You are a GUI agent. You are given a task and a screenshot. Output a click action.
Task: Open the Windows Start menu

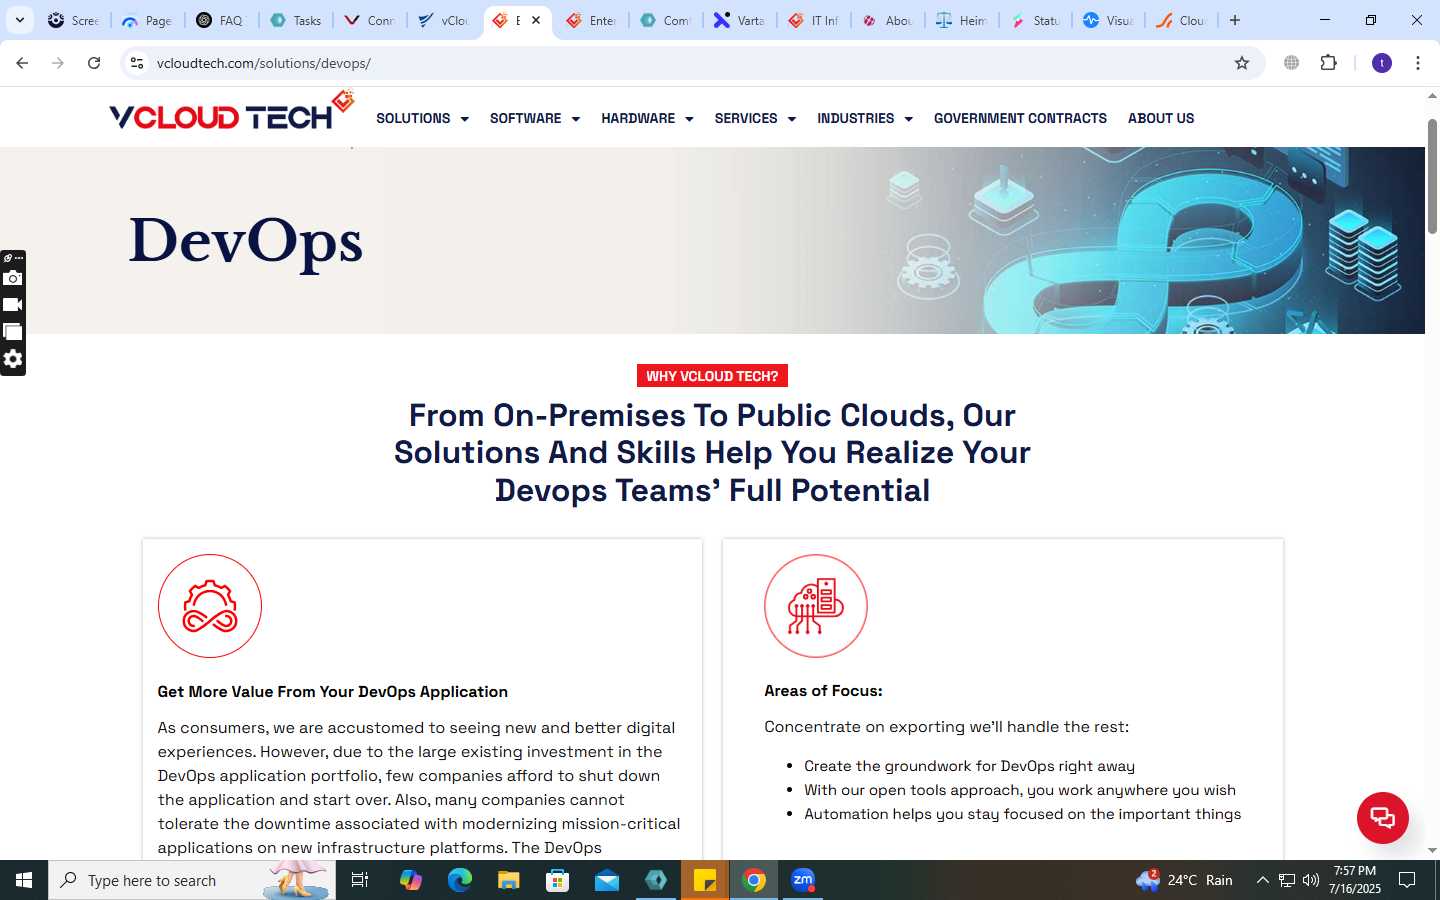click(24, 880)
